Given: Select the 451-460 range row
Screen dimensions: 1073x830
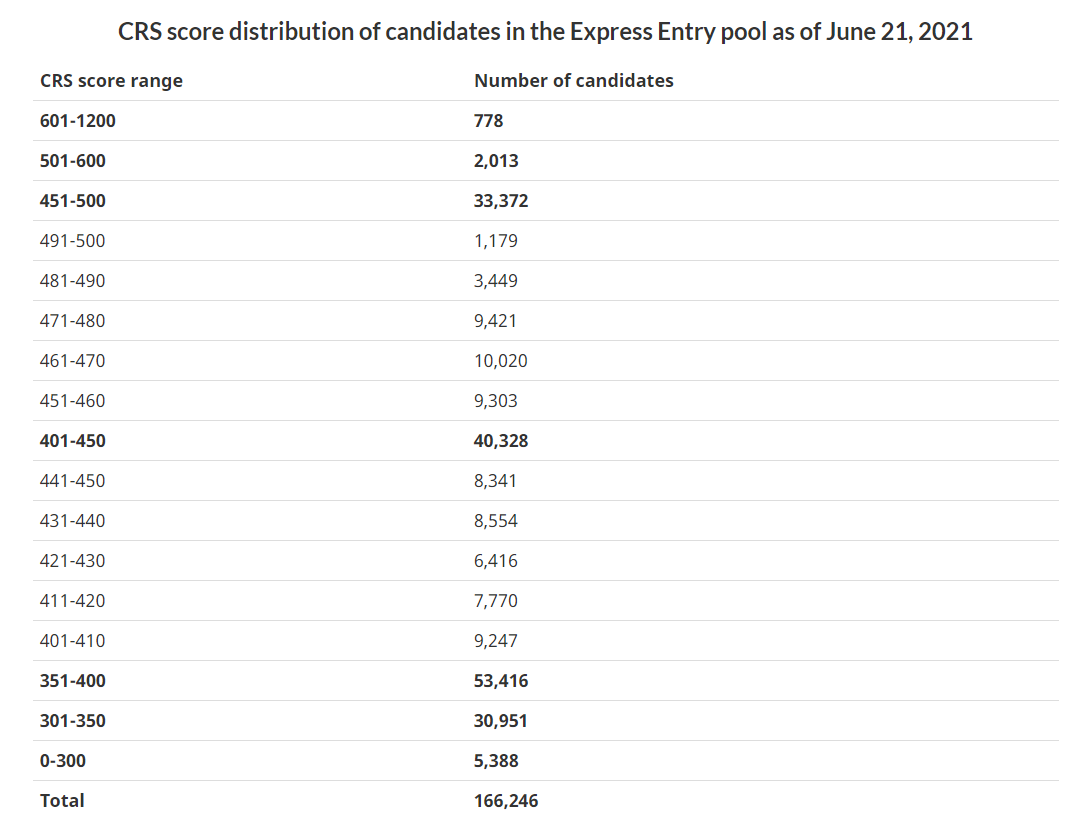Looking at the screenshot, I should pos(72,401).
